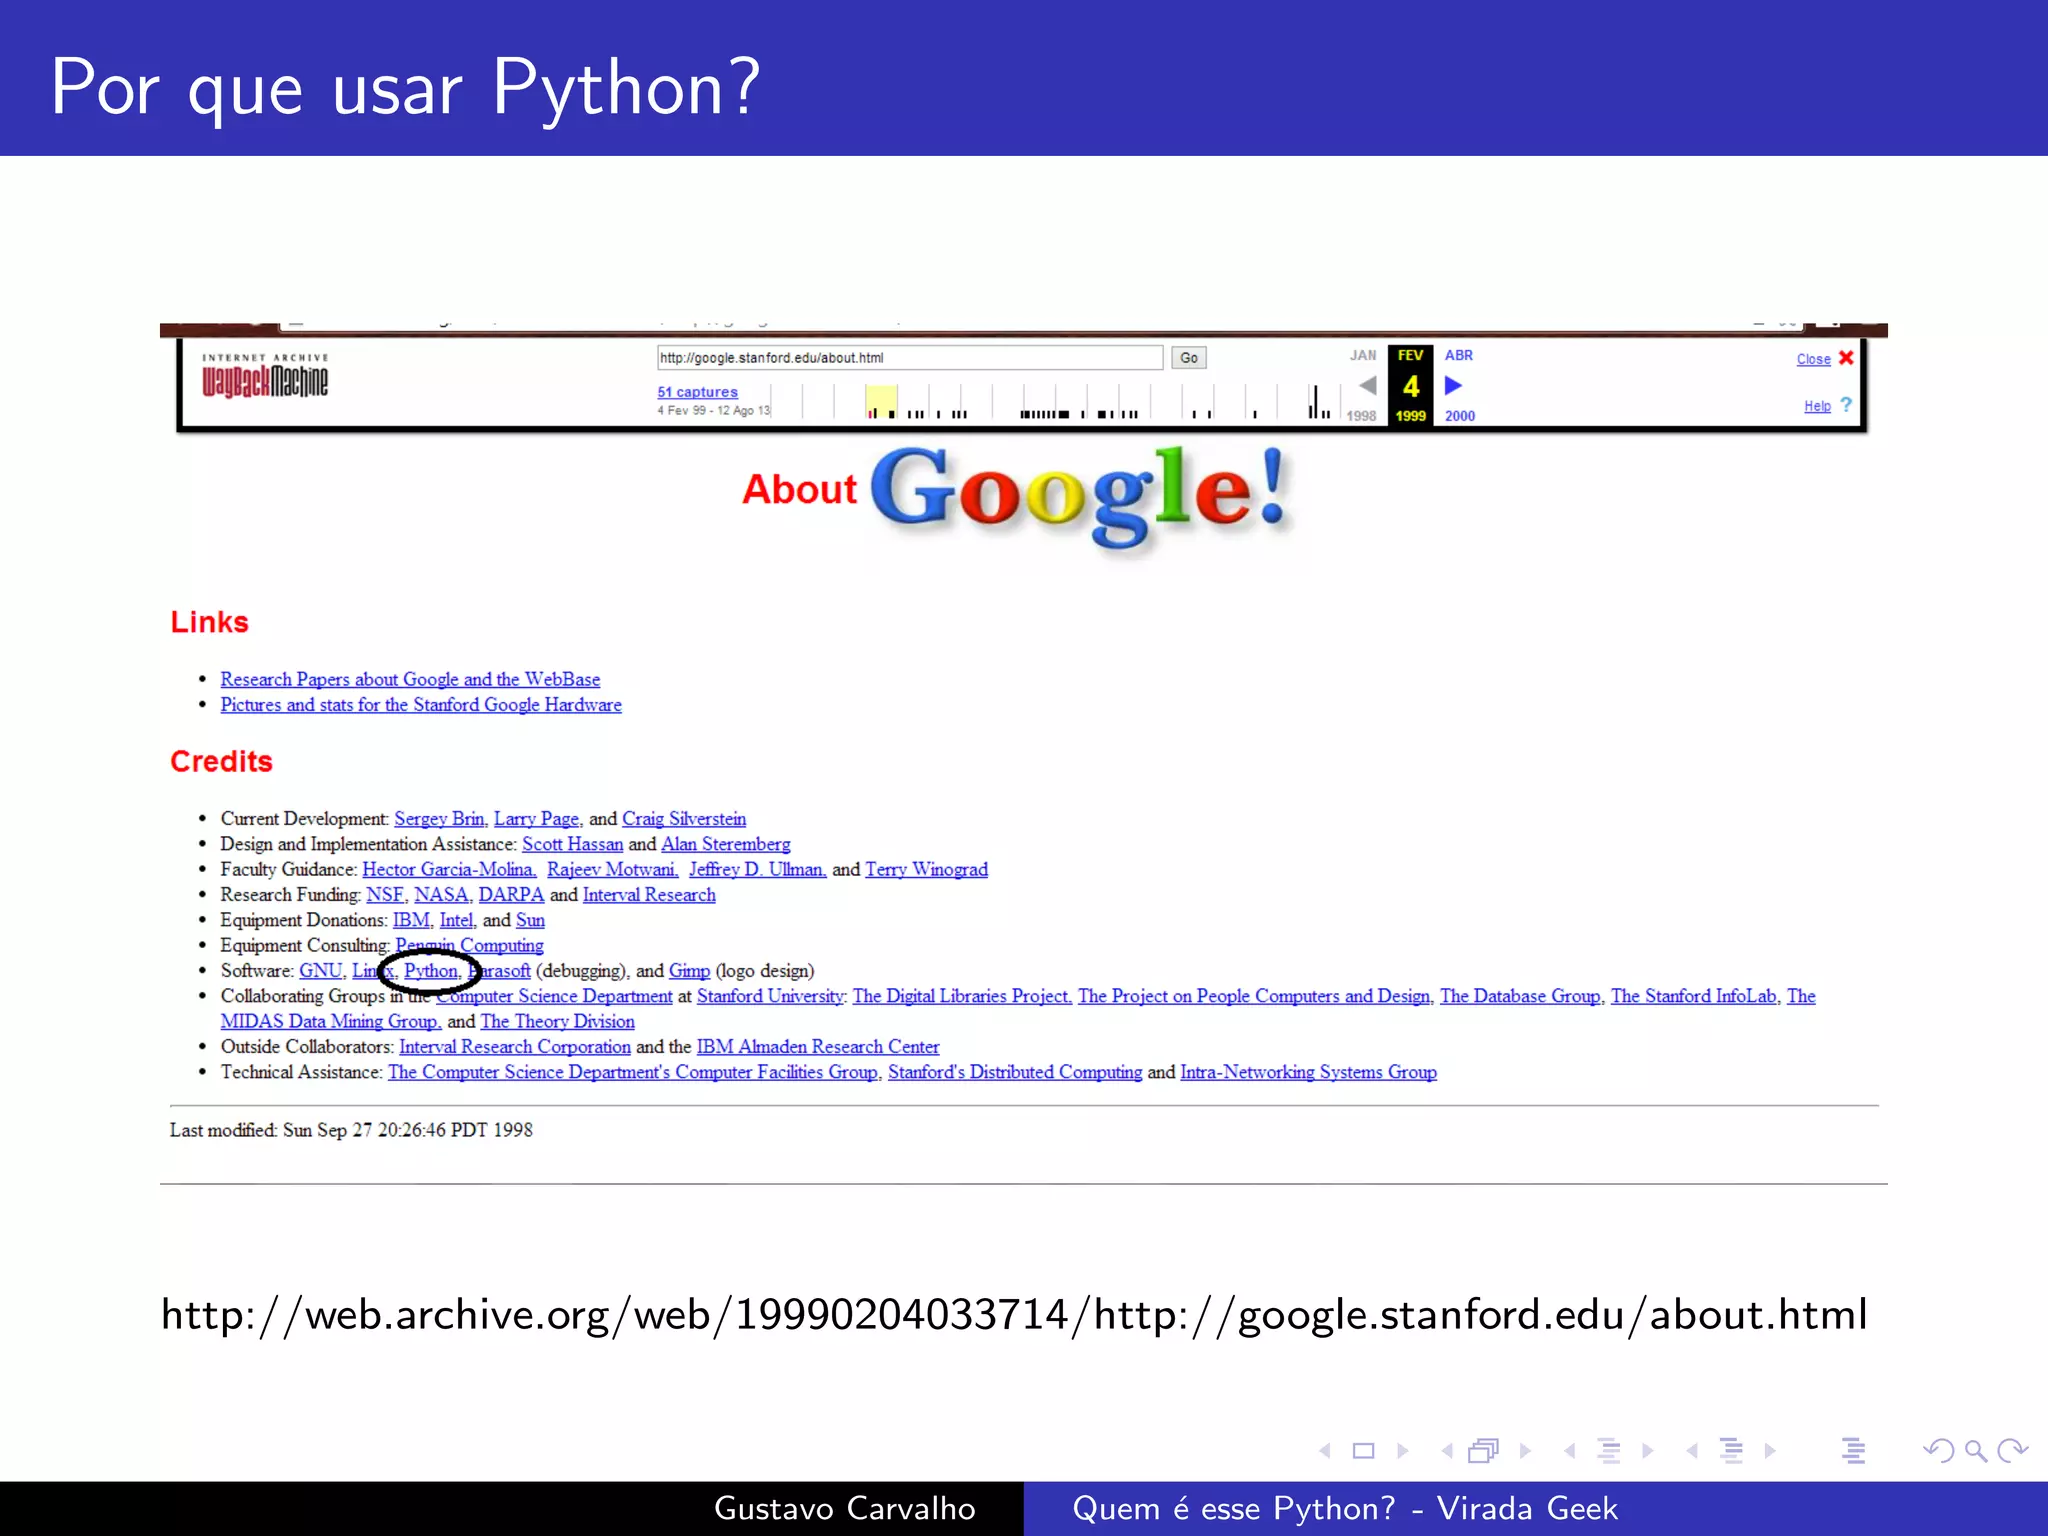Open IBM Almaden Research Center link
Image resolution: width=2048 pixels, height=1536 pixels.
[x=818, y=1047]
